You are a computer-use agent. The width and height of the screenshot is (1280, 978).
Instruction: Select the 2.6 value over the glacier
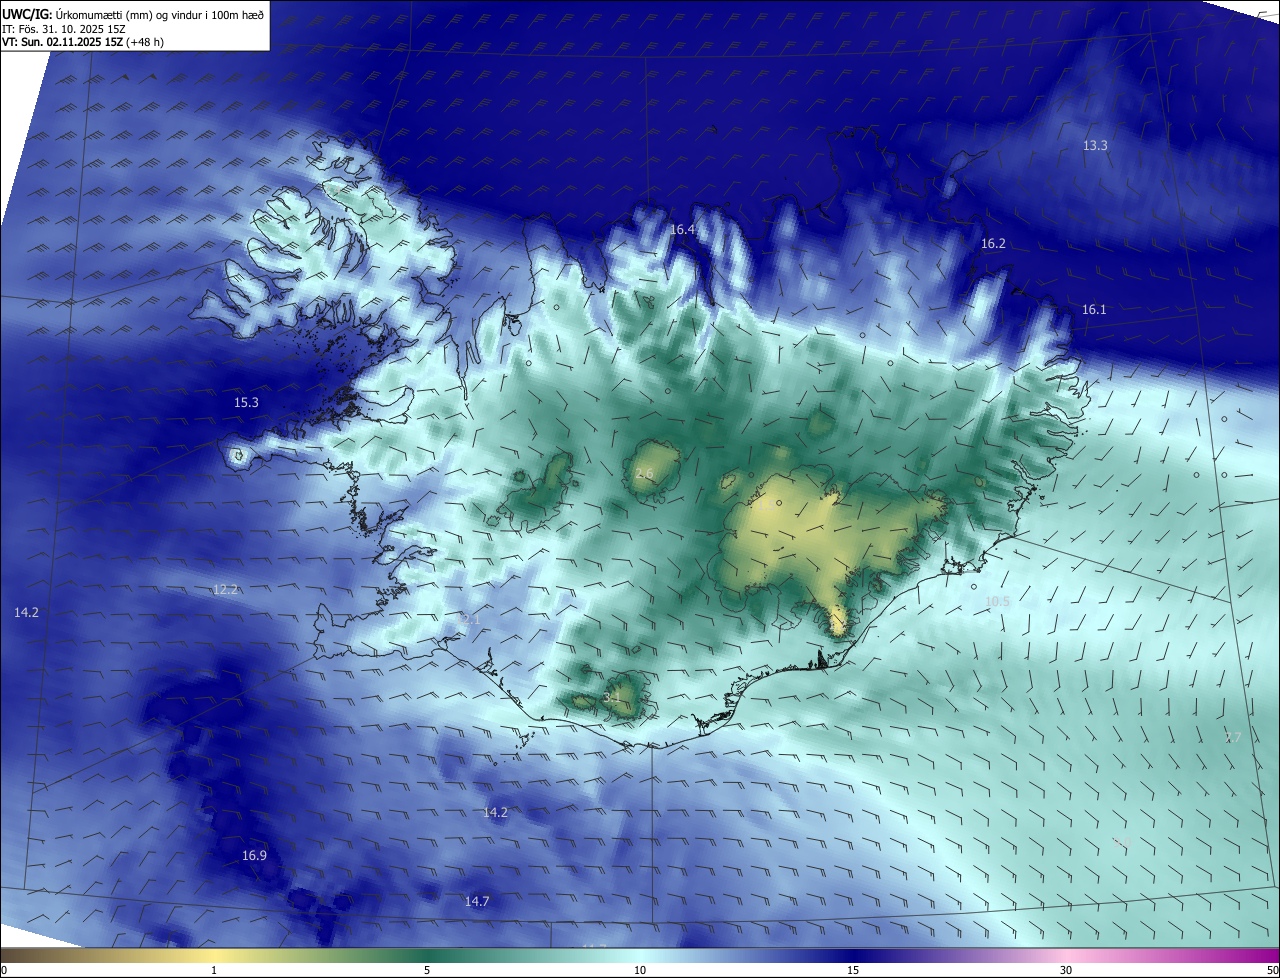[x=644, y=474]
